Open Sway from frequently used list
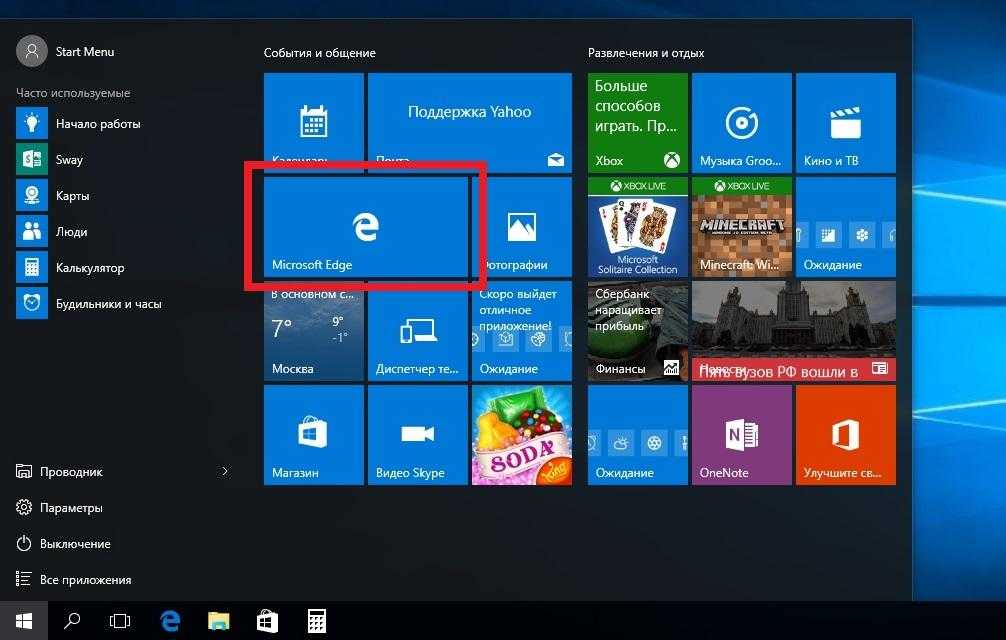 pos(69,160)
